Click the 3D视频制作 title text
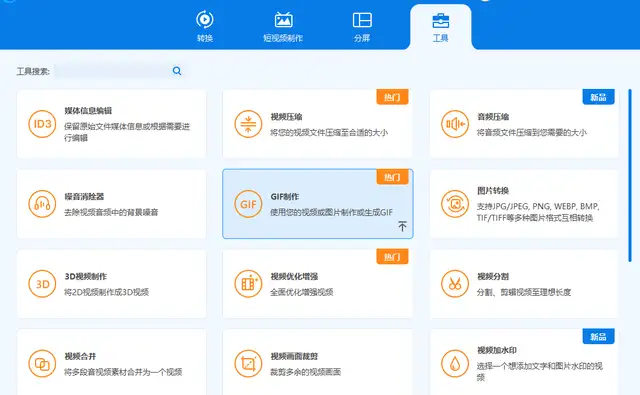Image resolution: width=640 pixels, height=395 pixels. [x=85, y=277]
